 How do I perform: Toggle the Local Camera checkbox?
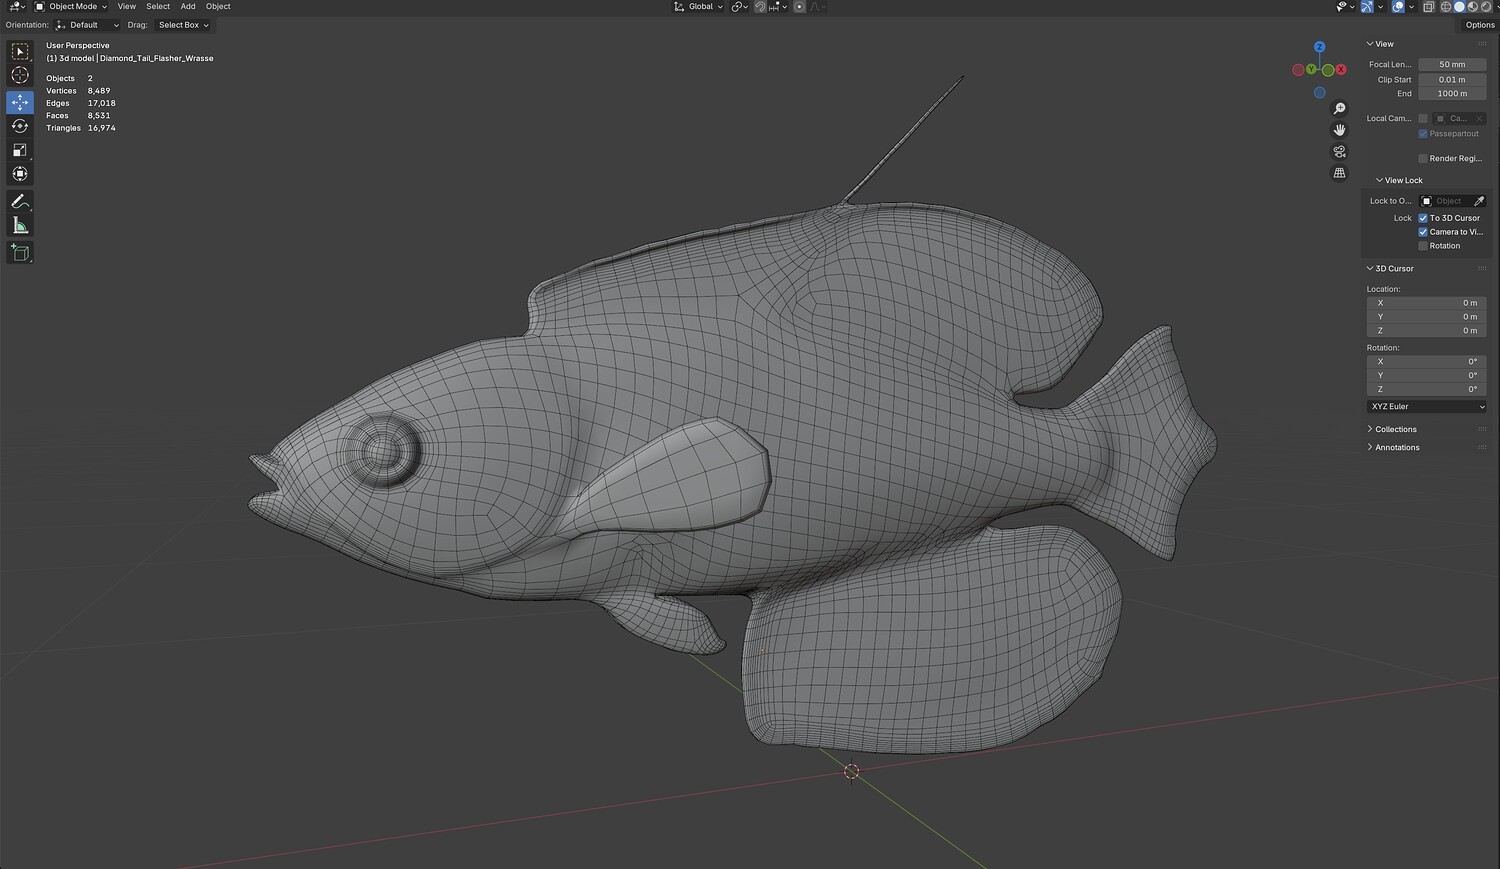click(1423, 118)
